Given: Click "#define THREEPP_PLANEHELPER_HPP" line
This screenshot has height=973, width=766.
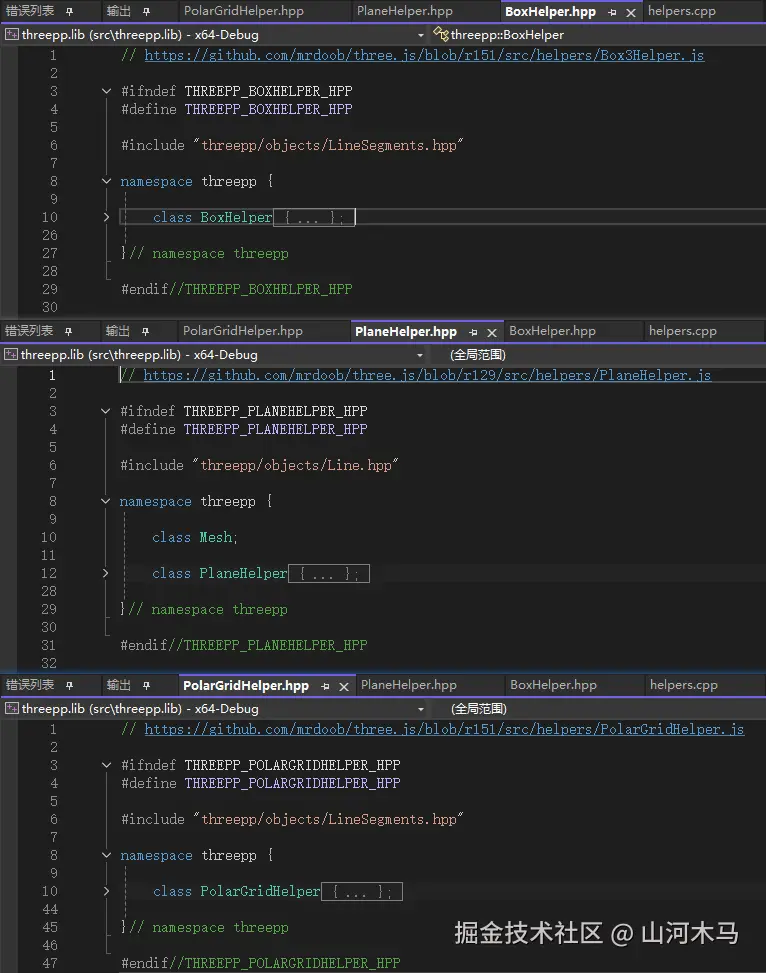Looking at the screenshot, I should tap(243, 429).
